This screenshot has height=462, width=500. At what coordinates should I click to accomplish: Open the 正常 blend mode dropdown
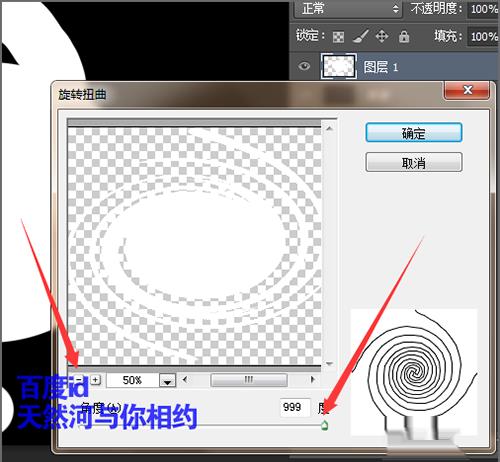click(347, 9)
